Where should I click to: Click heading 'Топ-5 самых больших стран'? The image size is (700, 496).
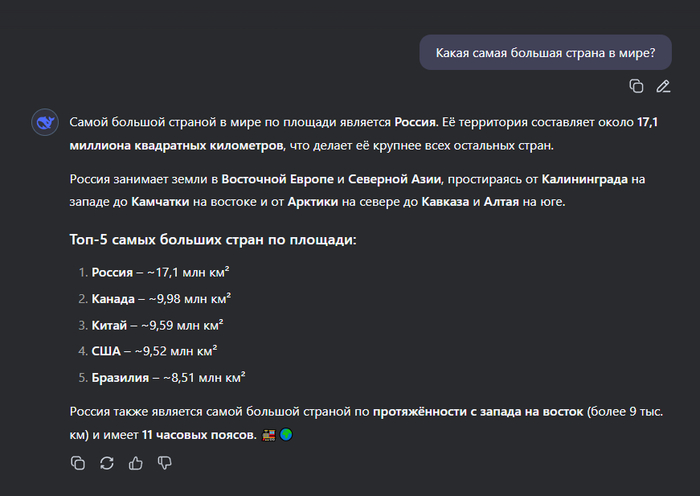213,240
